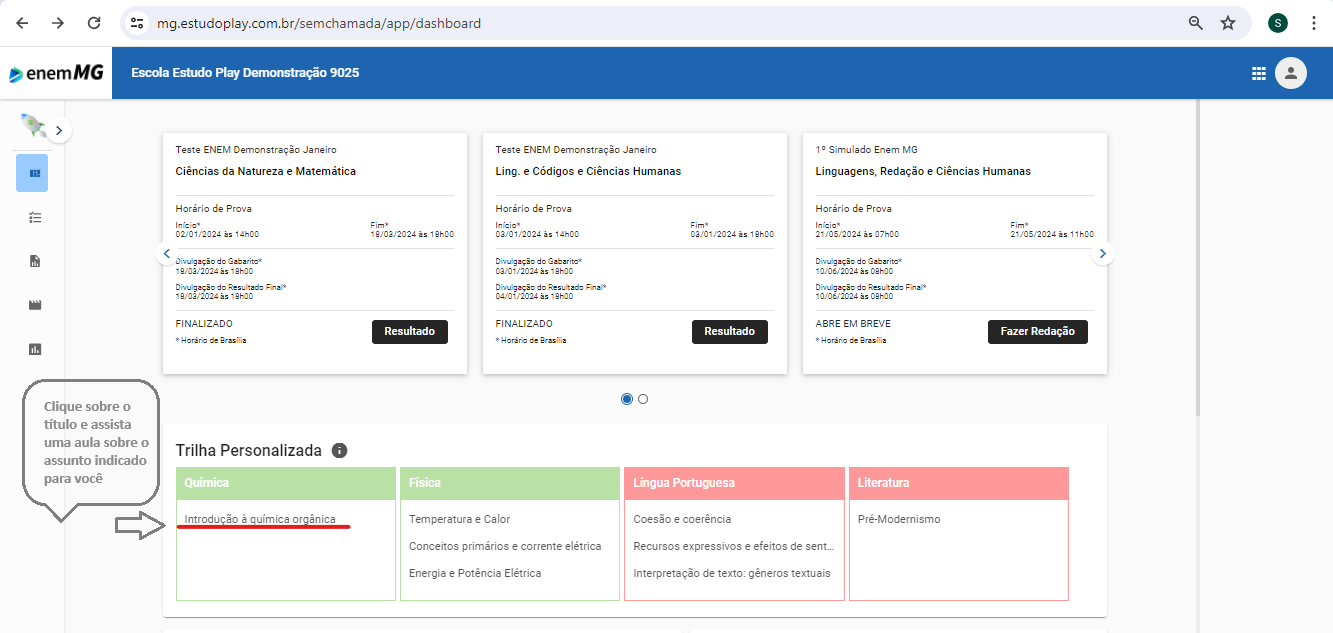Viewport: 1333px width, 633px height.
Task: Open Coesão e coerência lesson
Action: click(x=682, y=519)
